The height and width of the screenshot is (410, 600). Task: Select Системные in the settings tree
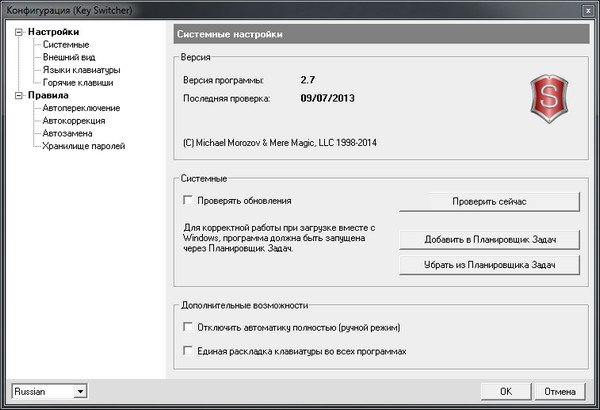[66, 45]
